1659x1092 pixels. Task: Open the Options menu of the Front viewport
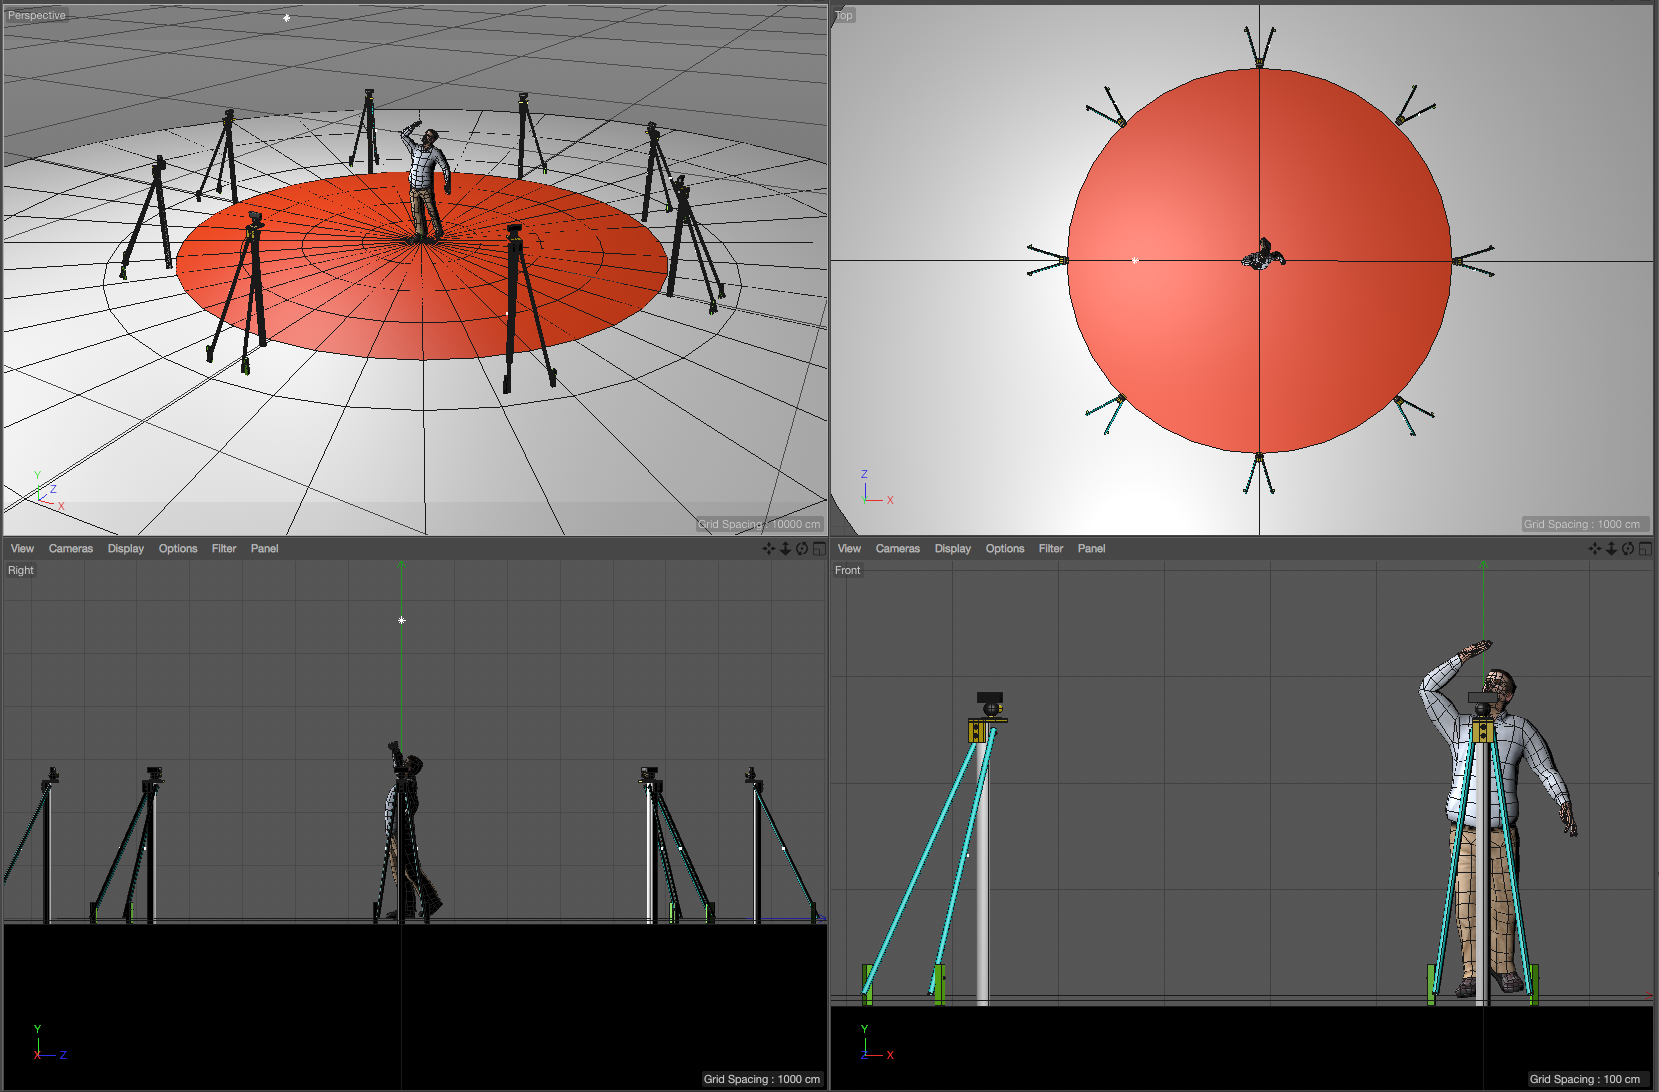click(1005, 548)
